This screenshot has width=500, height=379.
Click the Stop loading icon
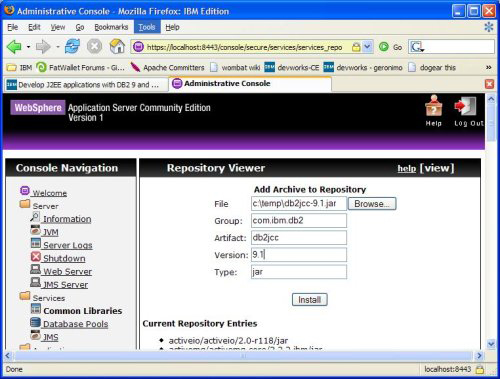(94, 46)
